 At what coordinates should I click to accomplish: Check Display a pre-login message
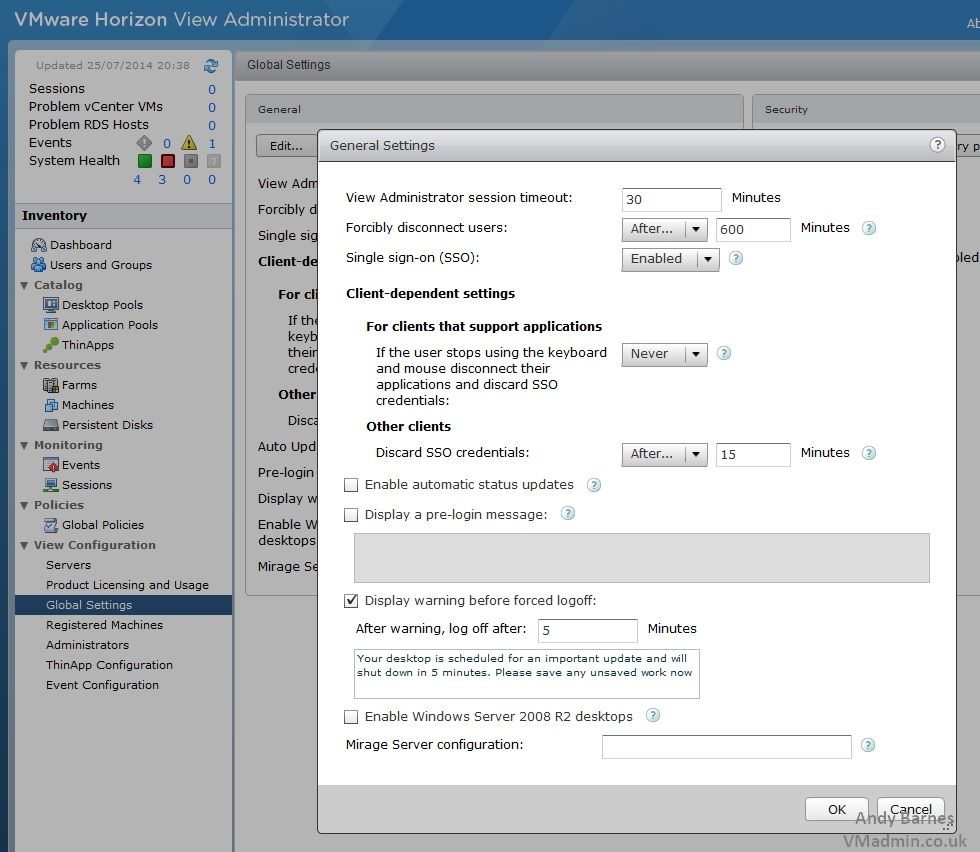[x=351, y=514]
